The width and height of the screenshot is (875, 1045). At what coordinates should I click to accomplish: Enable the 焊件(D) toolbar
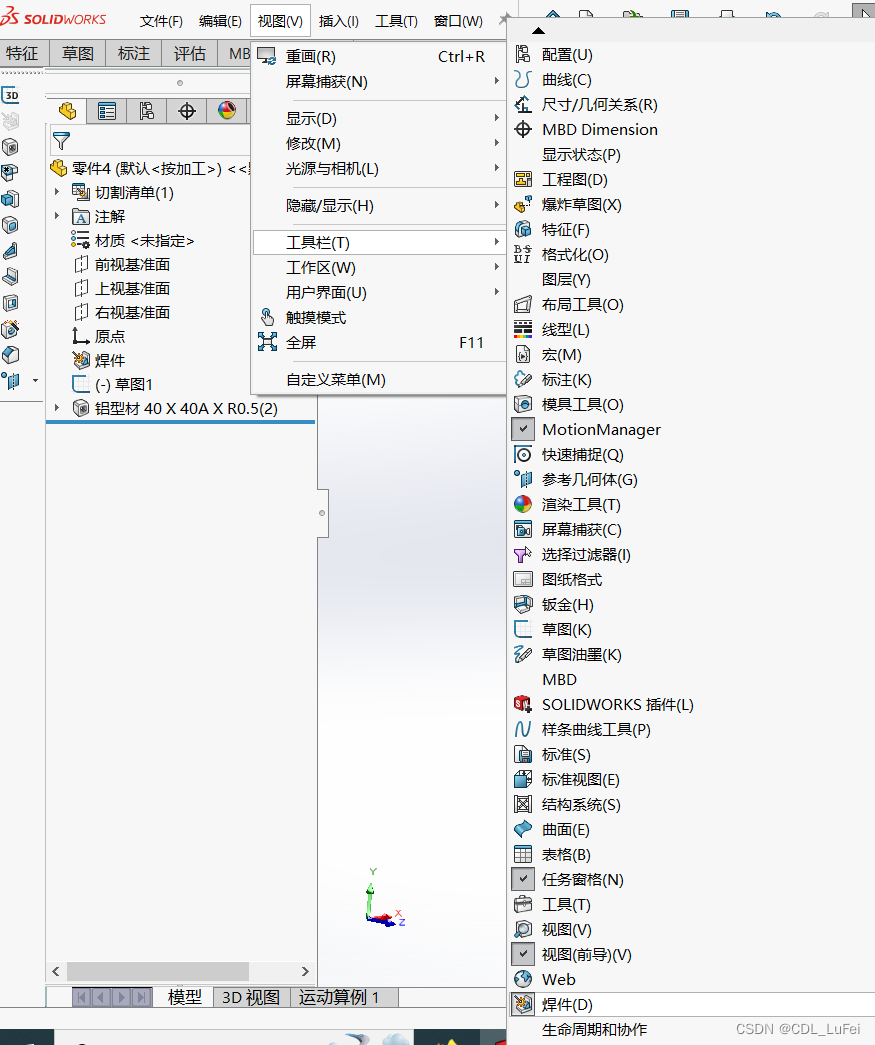coord(566,1004)
